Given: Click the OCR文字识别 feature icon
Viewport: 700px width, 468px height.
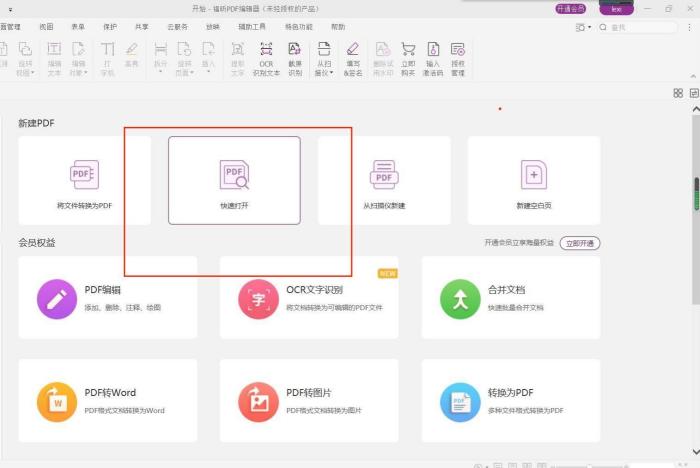Looking at the screenshot, I should [x=257, y=298].
